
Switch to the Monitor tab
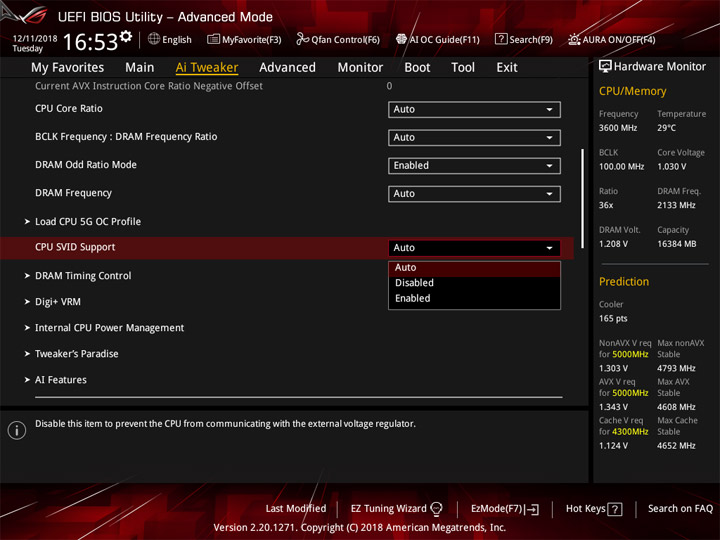[360, 68]
